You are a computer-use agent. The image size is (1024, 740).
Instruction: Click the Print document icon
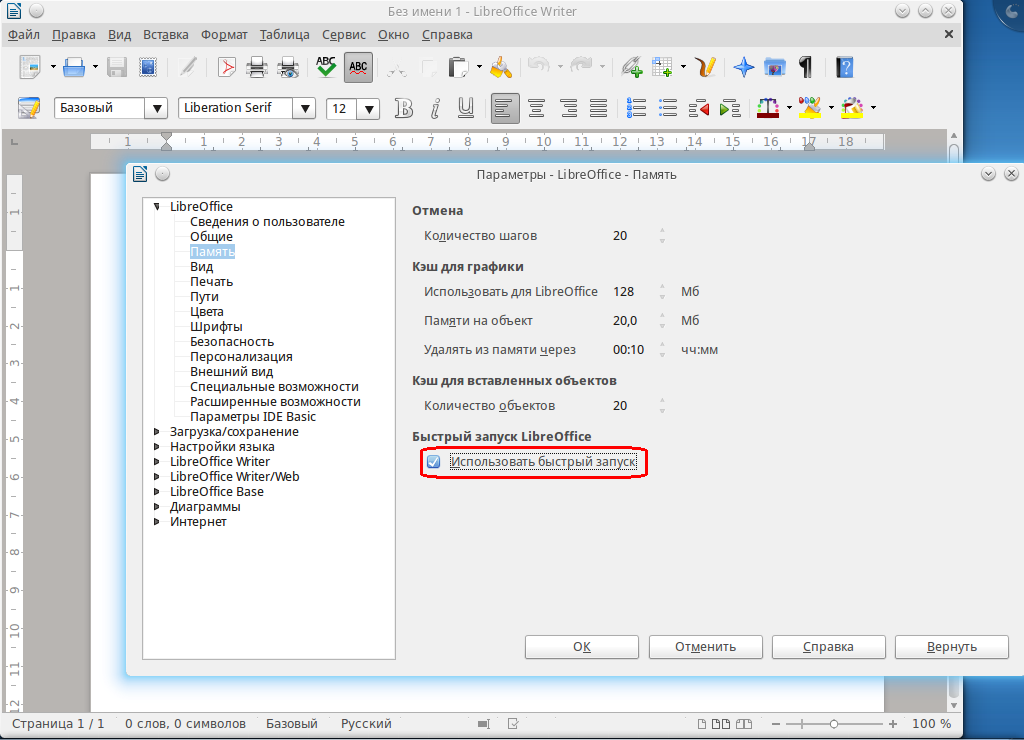pos(257,68)
